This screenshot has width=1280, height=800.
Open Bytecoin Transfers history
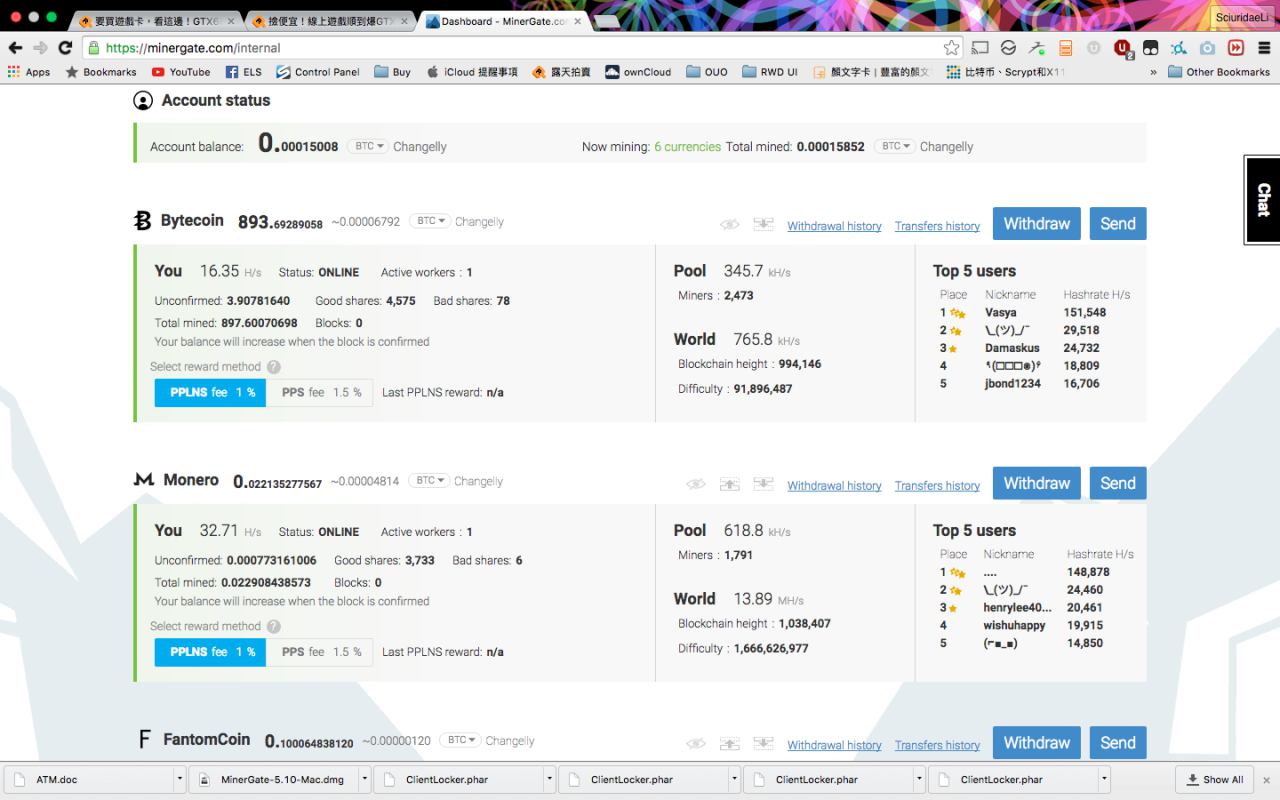tap(937, 226)
